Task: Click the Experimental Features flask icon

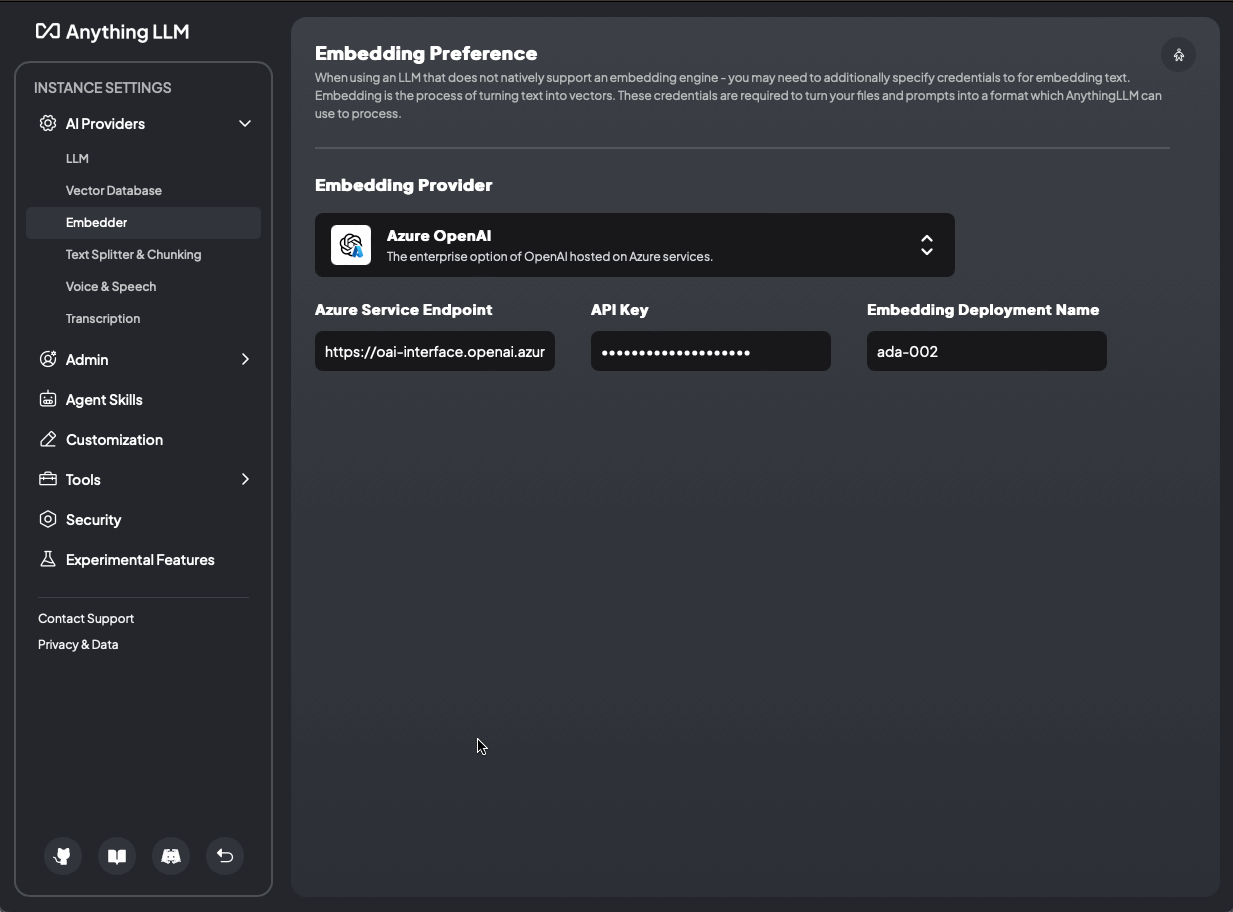Action: 48,559
